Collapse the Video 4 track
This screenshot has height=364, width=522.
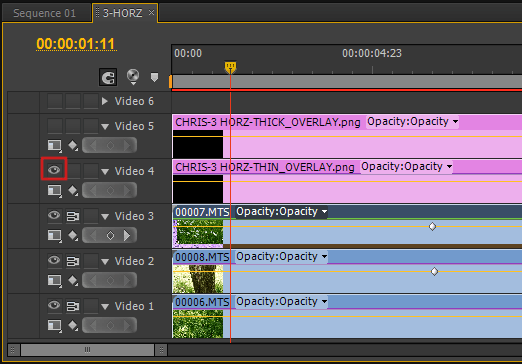[x=105, y=172]
